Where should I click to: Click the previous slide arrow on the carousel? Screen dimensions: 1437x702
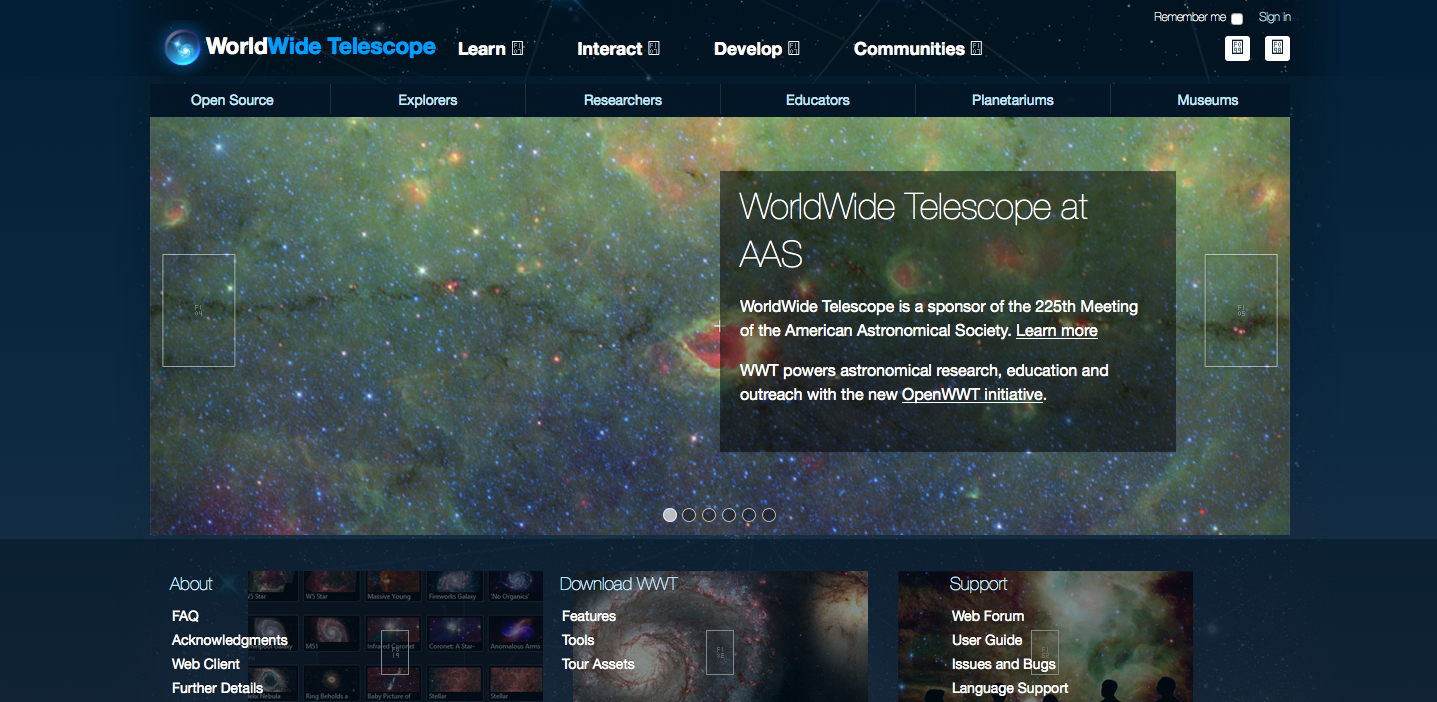click(x=198, y=310)
